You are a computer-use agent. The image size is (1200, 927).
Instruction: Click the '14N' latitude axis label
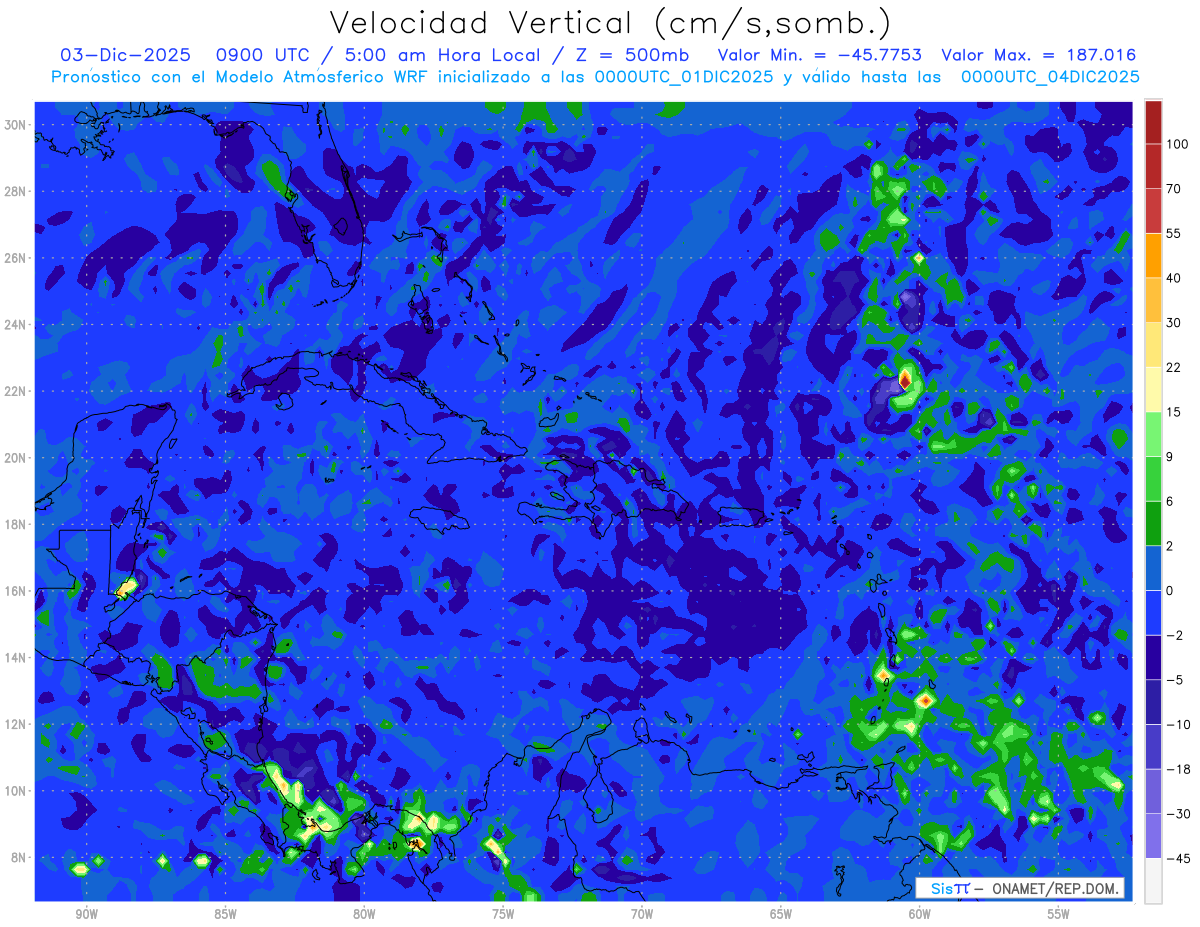[x=17, y=657]
